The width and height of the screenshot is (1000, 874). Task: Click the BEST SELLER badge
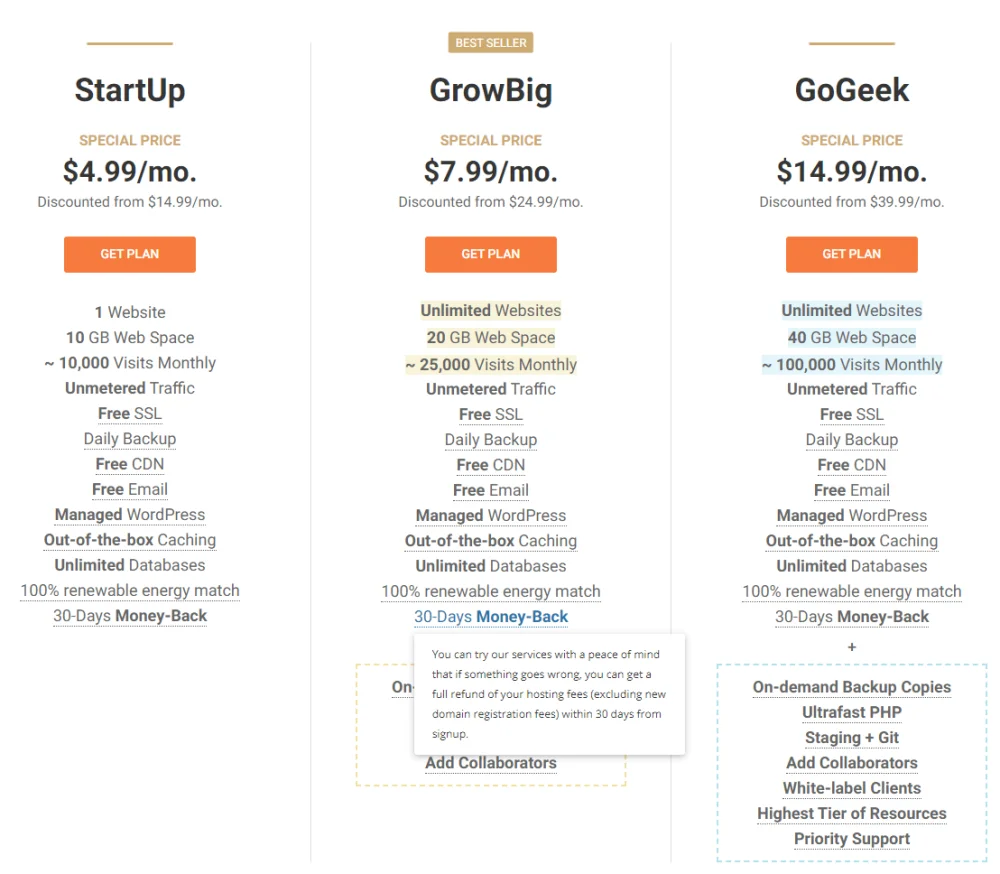point(490,43)
